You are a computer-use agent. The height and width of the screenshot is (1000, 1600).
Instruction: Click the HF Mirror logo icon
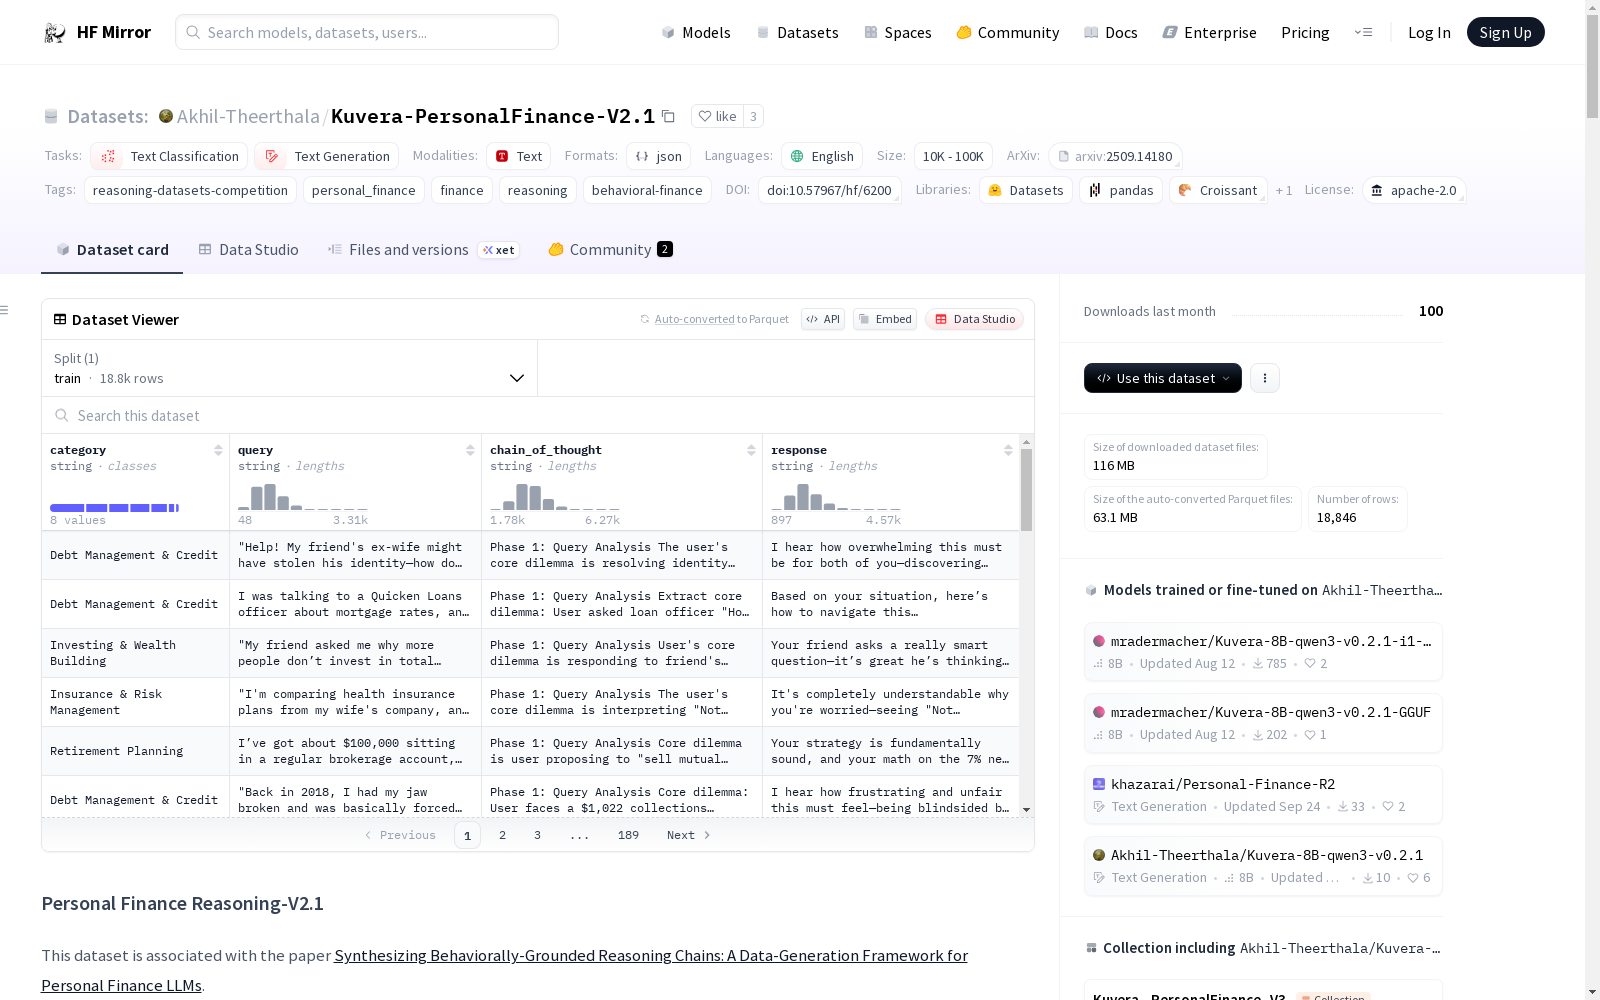(x=55, y=33)
